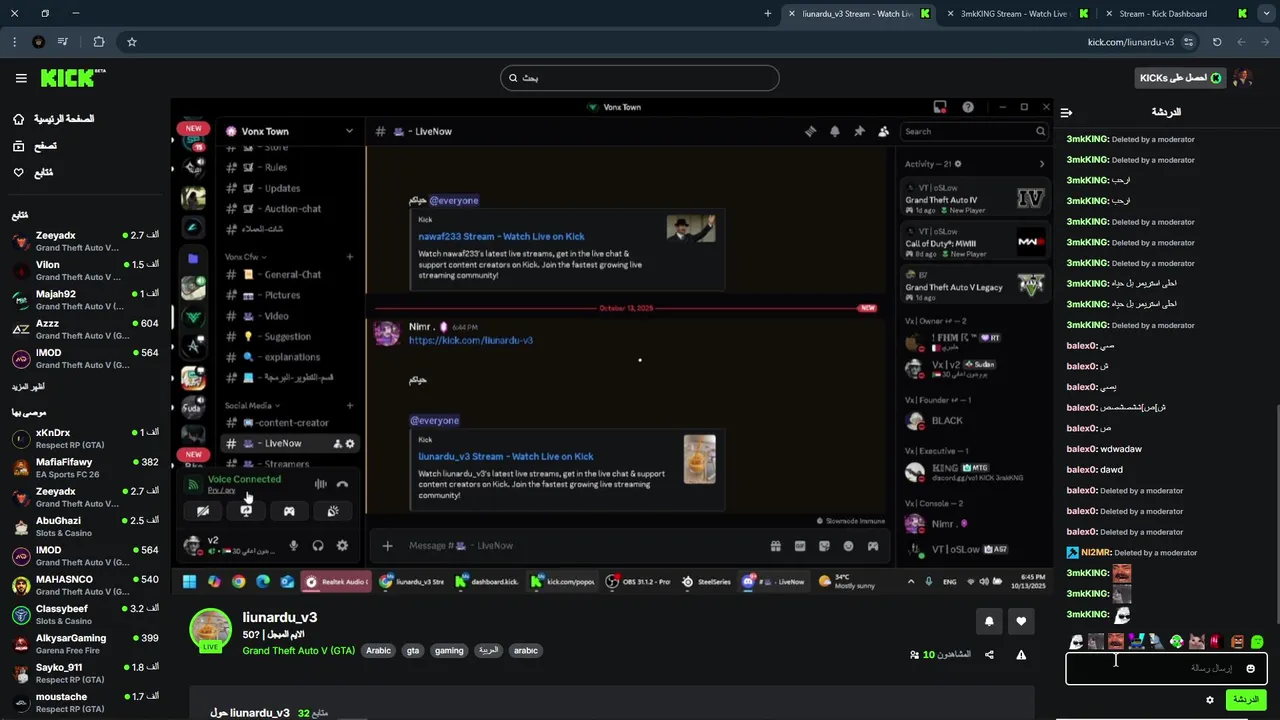The height and width of the screenshot is (720, 1280).
Task: Click Discord noise suppression waveform icon
Action: point(320,484)
